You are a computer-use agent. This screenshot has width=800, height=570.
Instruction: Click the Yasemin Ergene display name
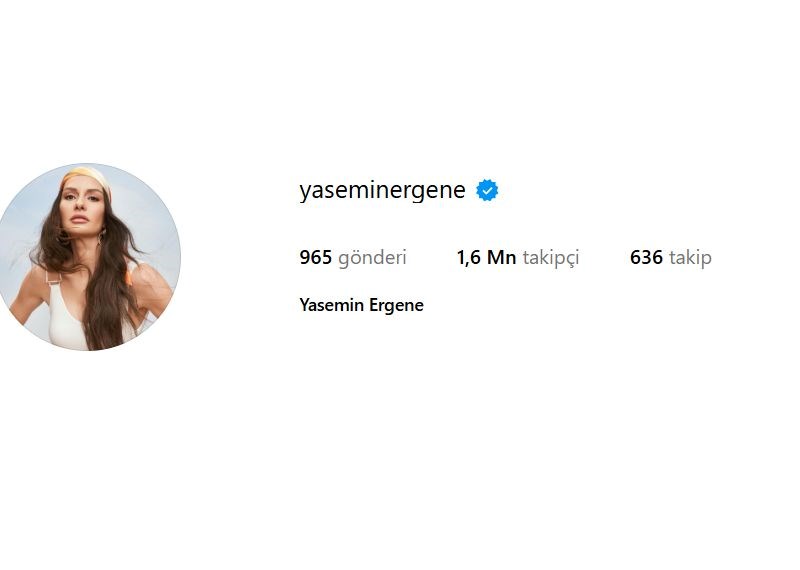[x=361, y=305]
